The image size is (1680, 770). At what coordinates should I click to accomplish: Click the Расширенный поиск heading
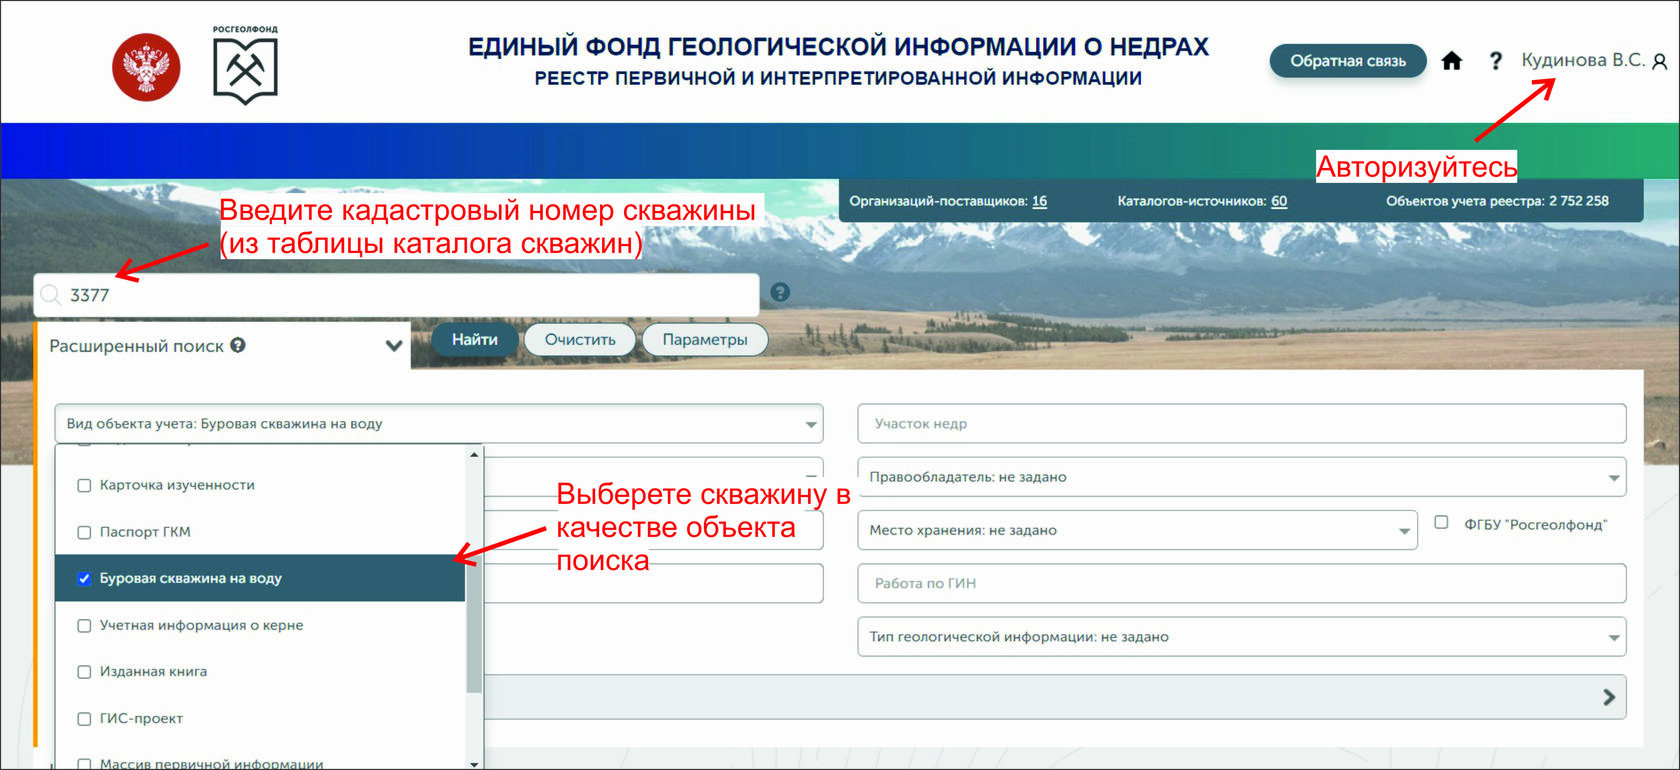(x=137, y=346)
